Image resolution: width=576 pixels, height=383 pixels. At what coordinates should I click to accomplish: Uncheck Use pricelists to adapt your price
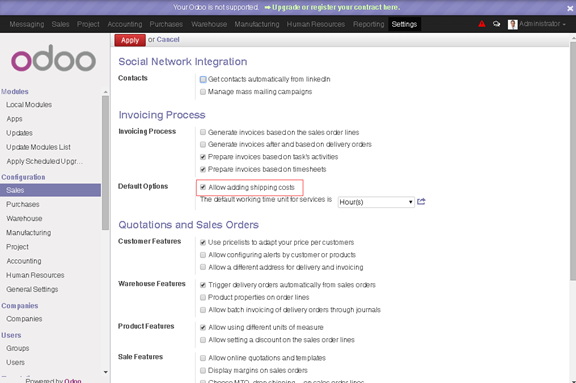pos(203,242)
